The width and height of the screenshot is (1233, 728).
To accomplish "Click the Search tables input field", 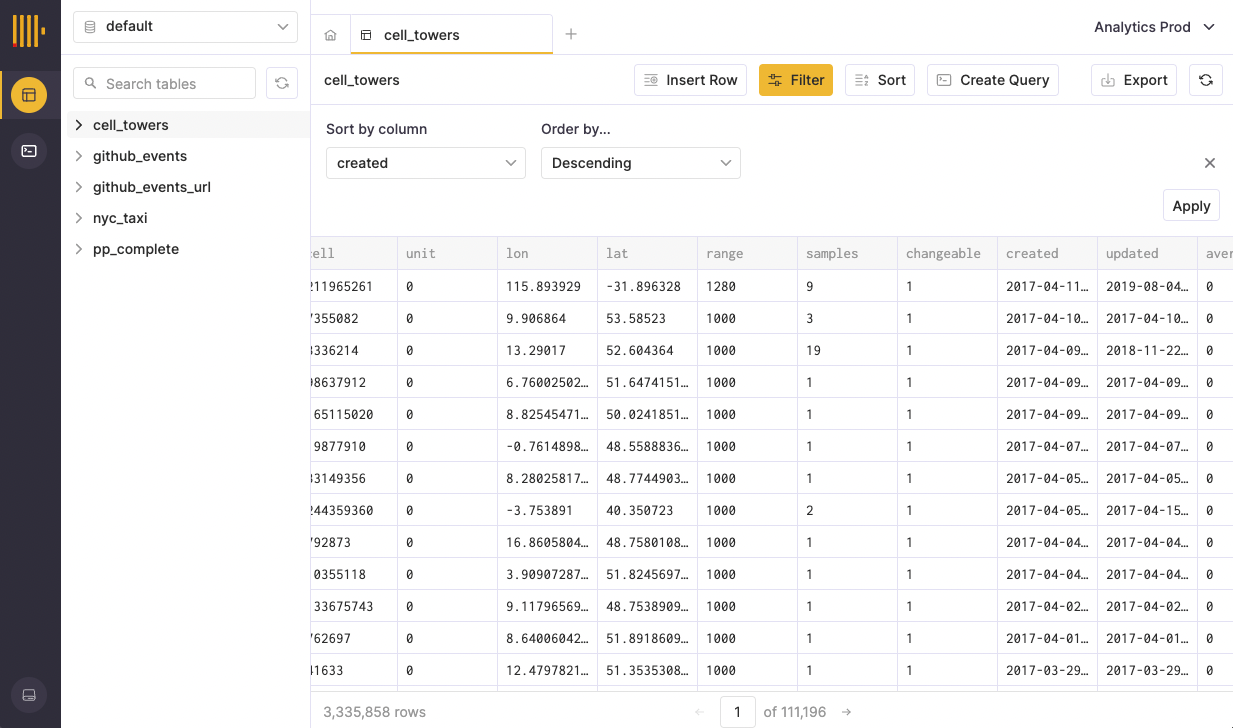I will coord(170,84).
